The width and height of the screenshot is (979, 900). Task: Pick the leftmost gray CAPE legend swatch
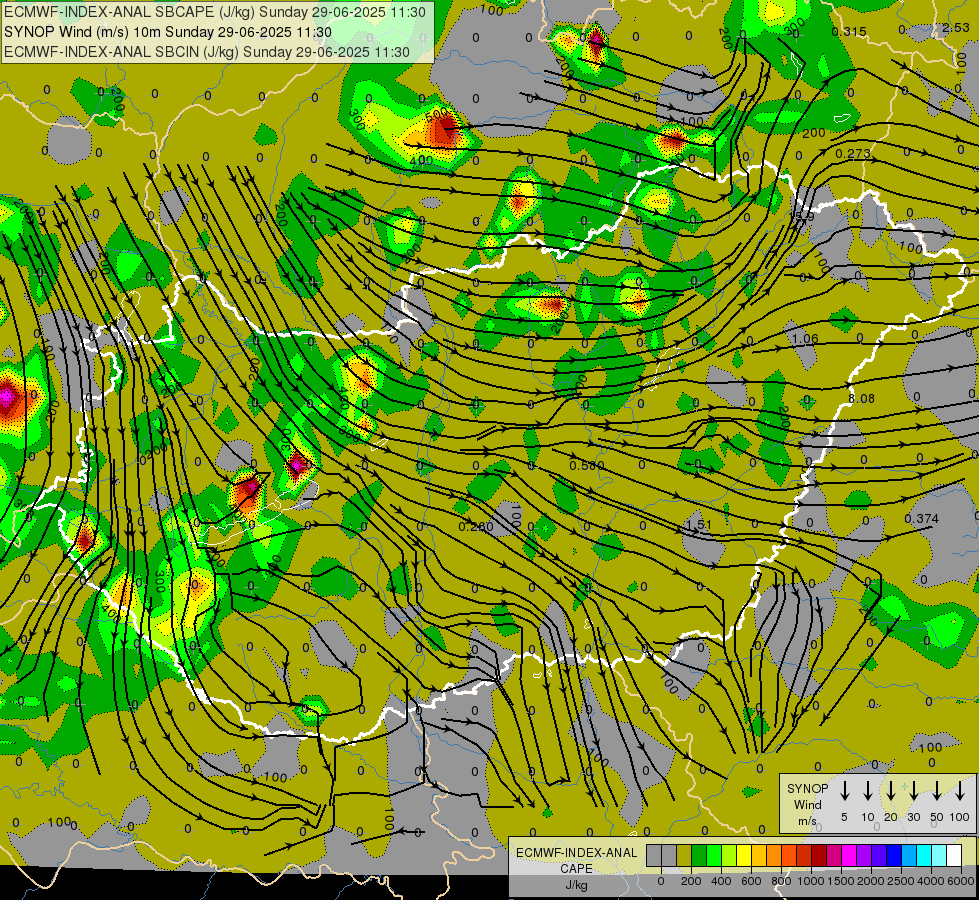point(654,855)
